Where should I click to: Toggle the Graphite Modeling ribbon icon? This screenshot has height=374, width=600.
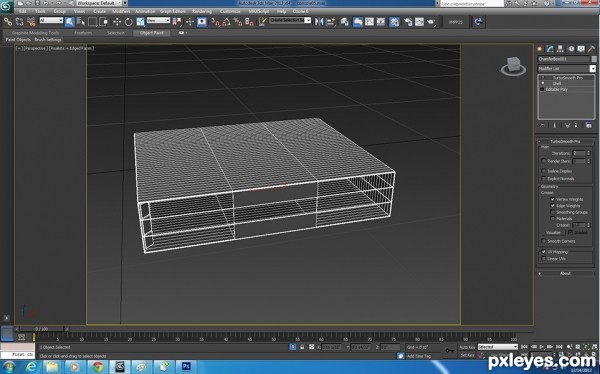[x=358, y=22]
